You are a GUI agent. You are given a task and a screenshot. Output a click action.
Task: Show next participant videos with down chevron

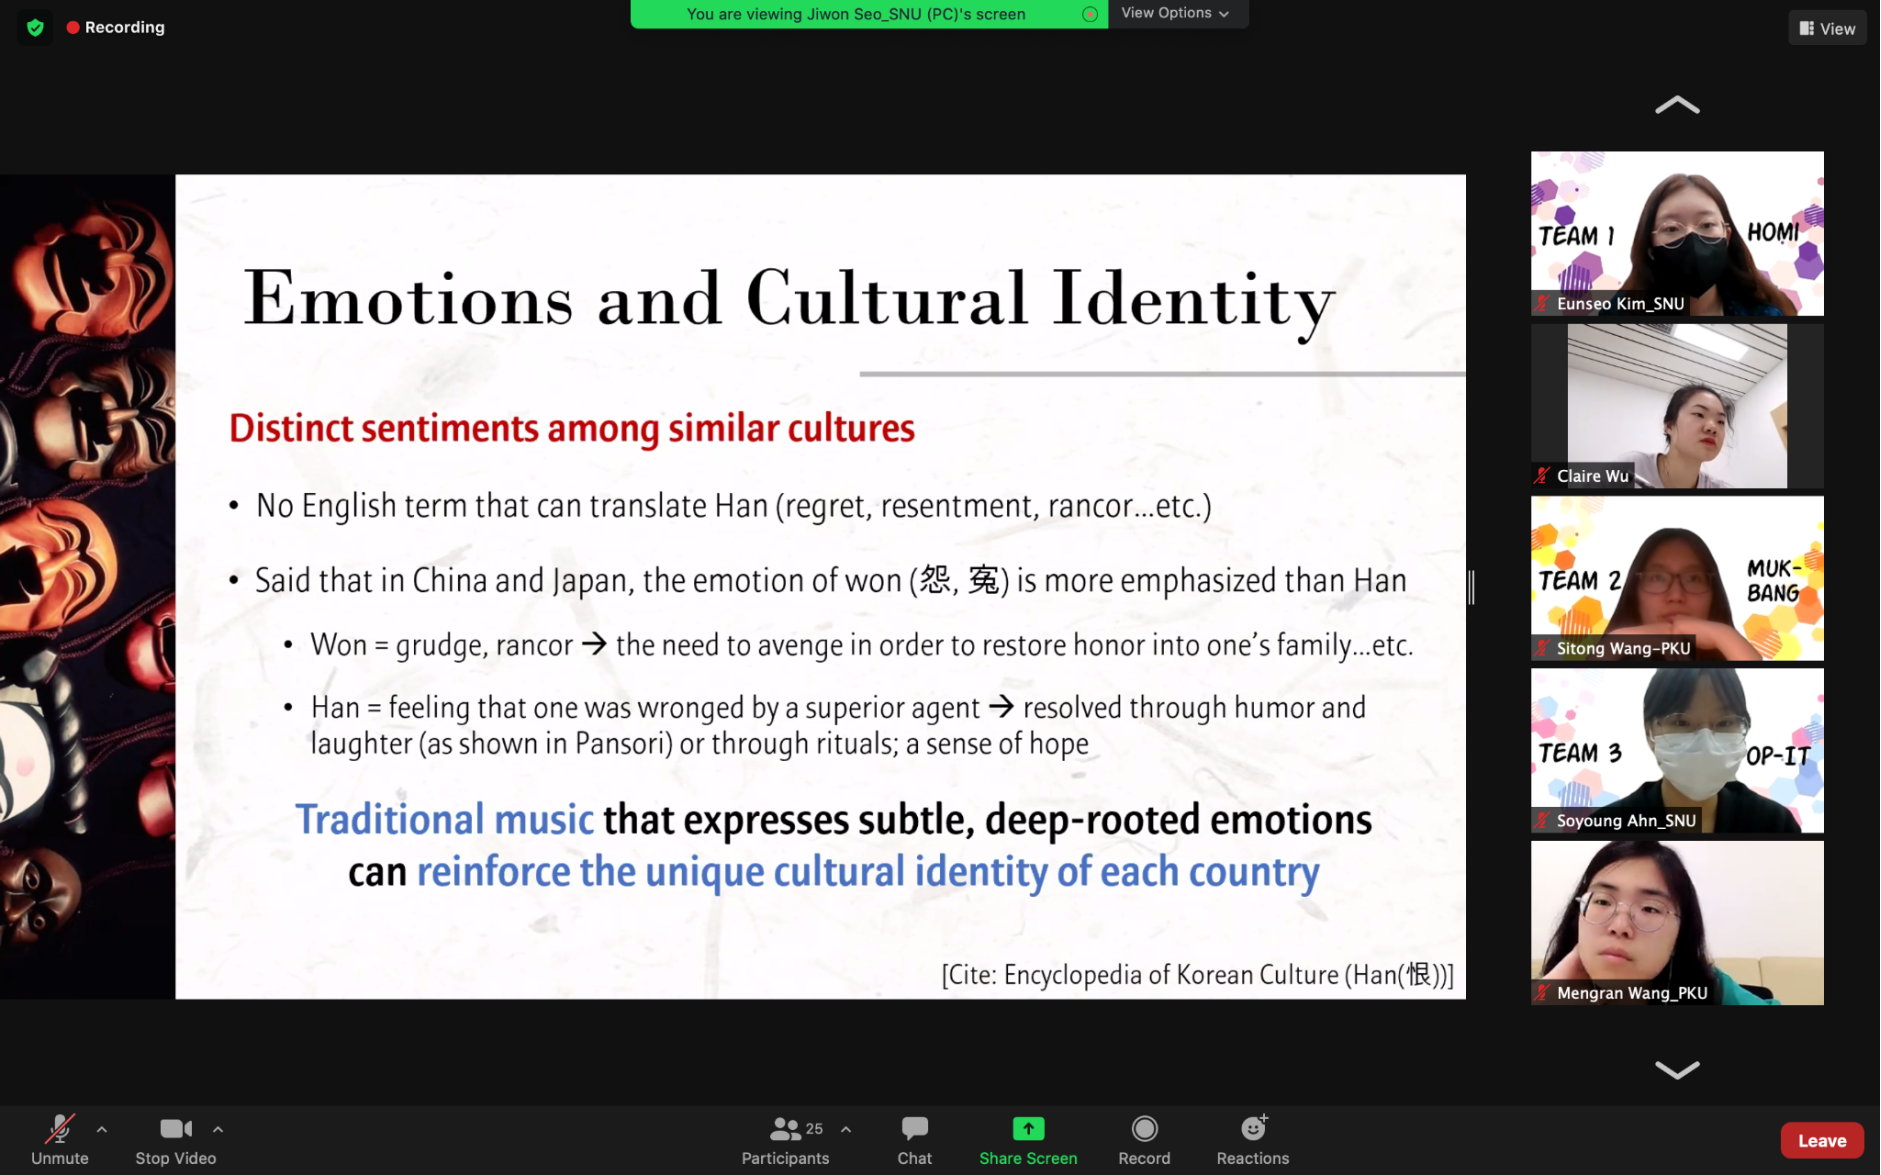[1677, 1069]
